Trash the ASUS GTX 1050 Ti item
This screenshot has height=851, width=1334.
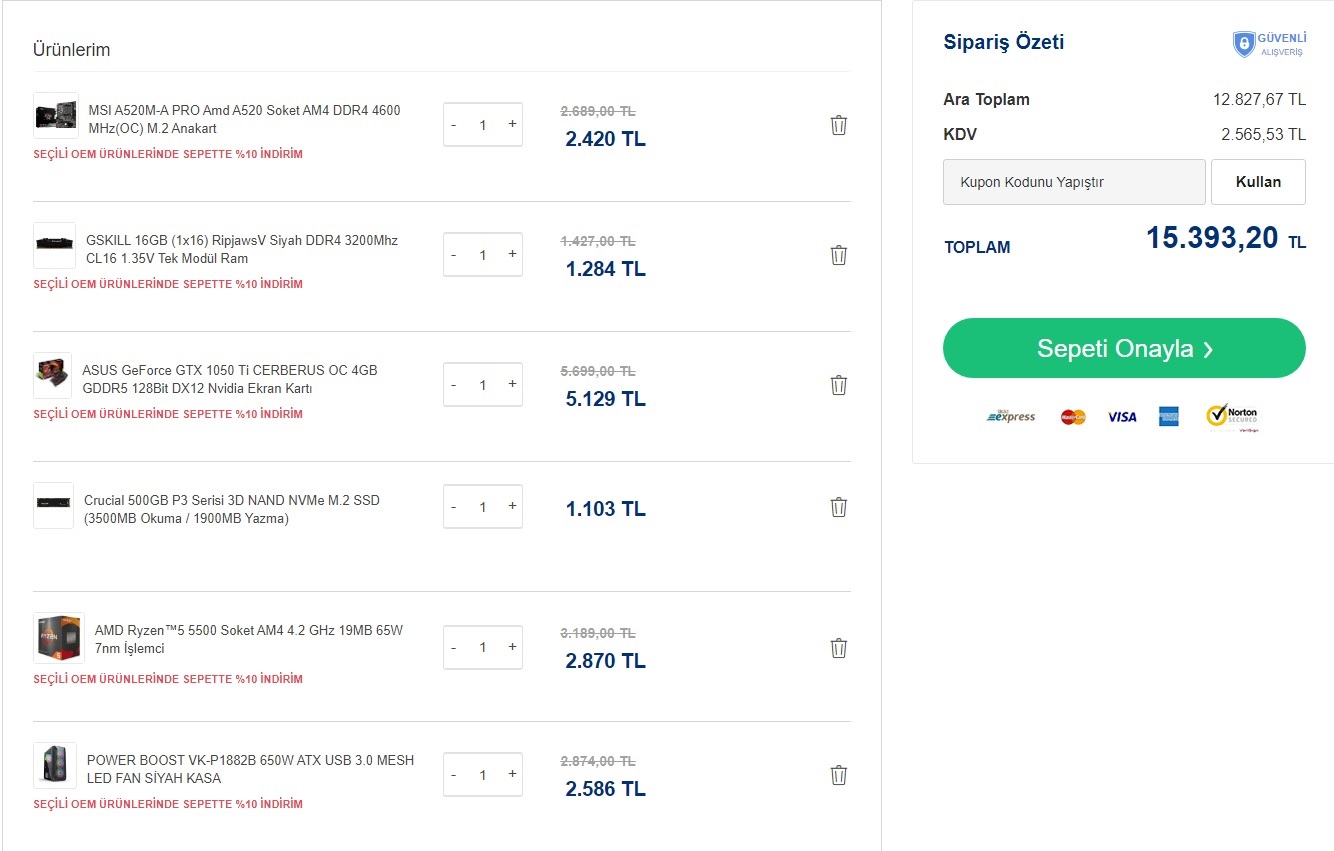tap(839, 385)
